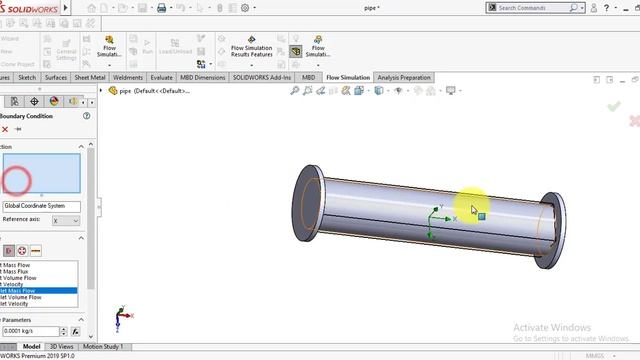The height and width of the screenshot is (360, 640).
Task: Switch to the Weldments ribbon tab
Action: point(128,78)
